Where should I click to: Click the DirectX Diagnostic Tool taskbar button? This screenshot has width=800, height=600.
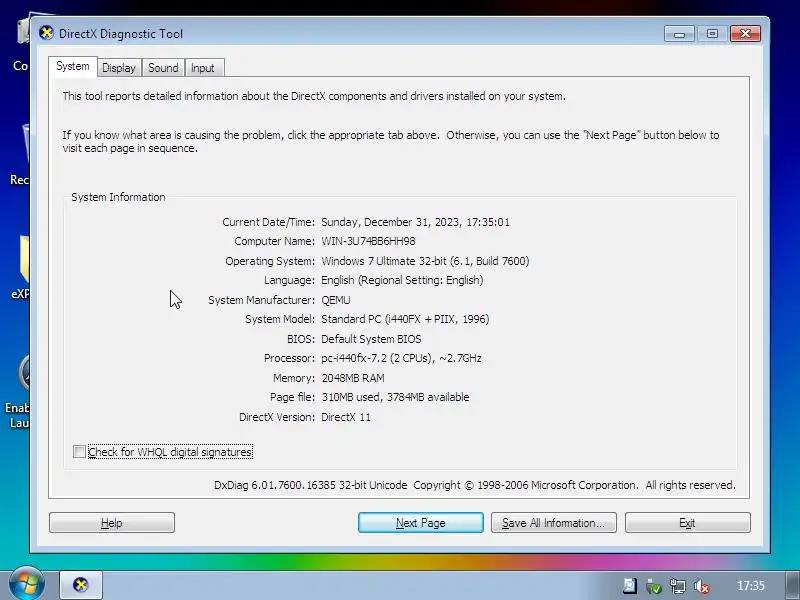[81, 585]
